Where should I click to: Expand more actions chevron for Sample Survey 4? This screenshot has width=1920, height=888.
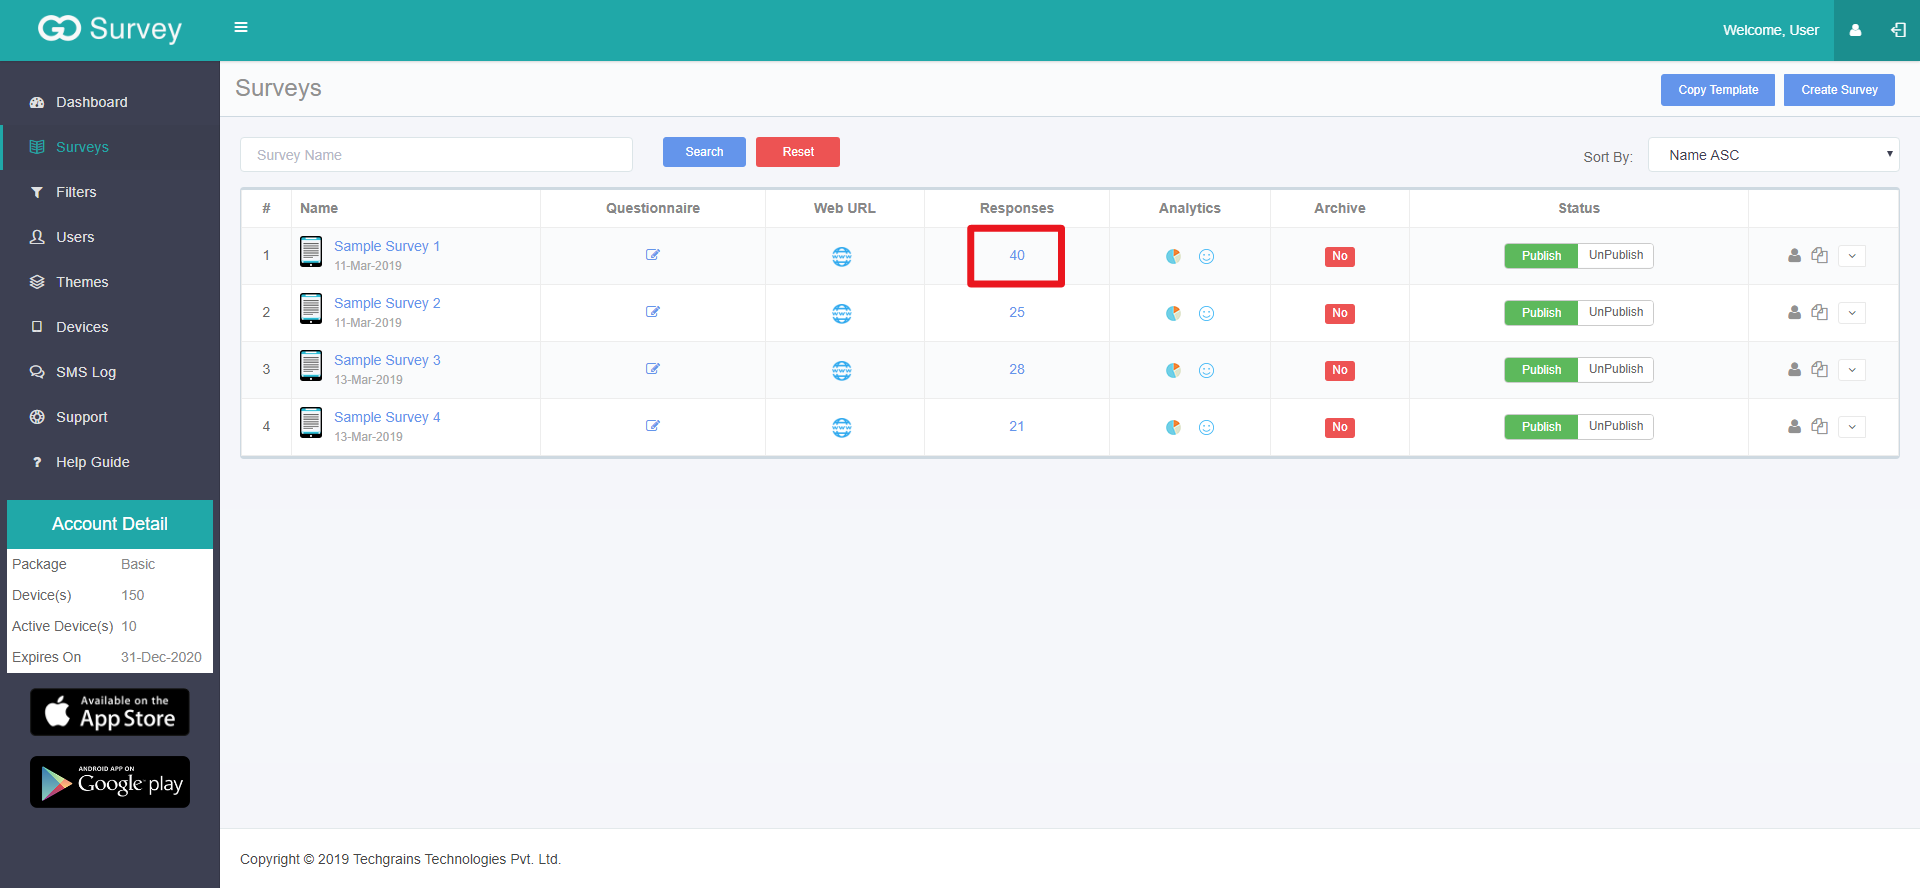click(1852, 427)
